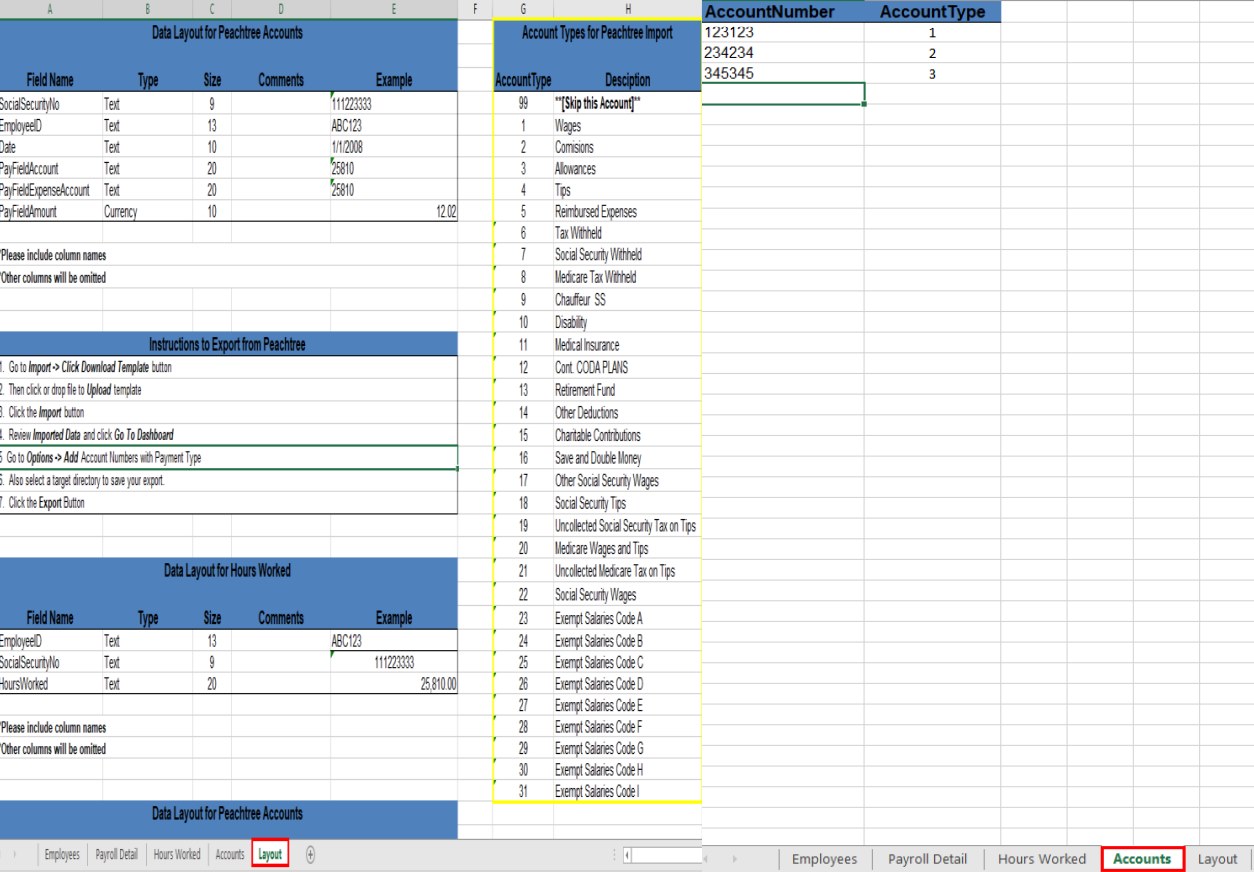Select the Options Add Account Numbers instruction
Viewport: 1254px width, 872px height.
(228, 457)
